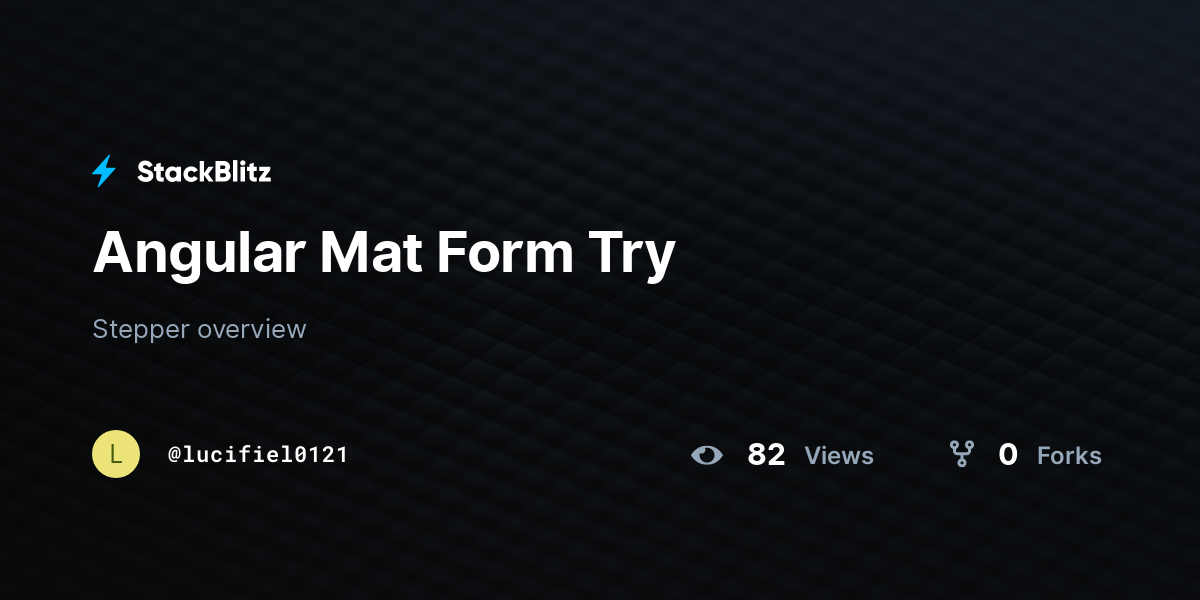Select the 82 view count number
This screenshot has width=1200, height=600.
tap(766, 455)
